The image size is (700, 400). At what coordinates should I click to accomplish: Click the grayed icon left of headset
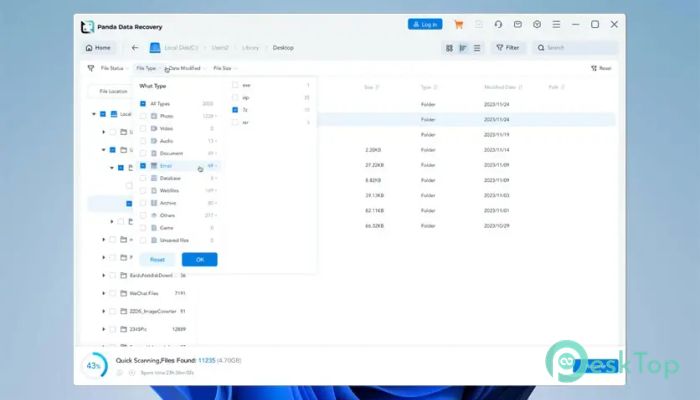tap(479, 25)
